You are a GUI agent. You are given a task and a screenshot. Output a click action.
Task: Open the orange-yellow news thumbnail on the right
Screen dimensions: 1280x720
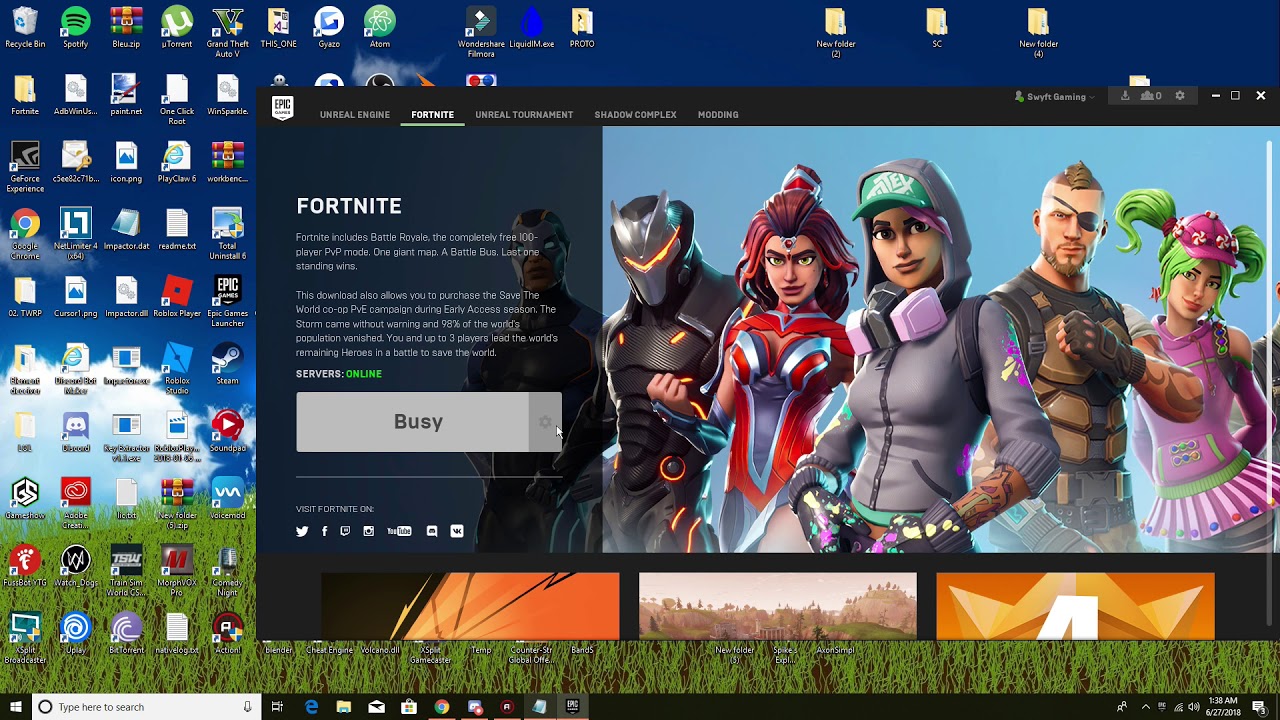[x=1075, y=606]
